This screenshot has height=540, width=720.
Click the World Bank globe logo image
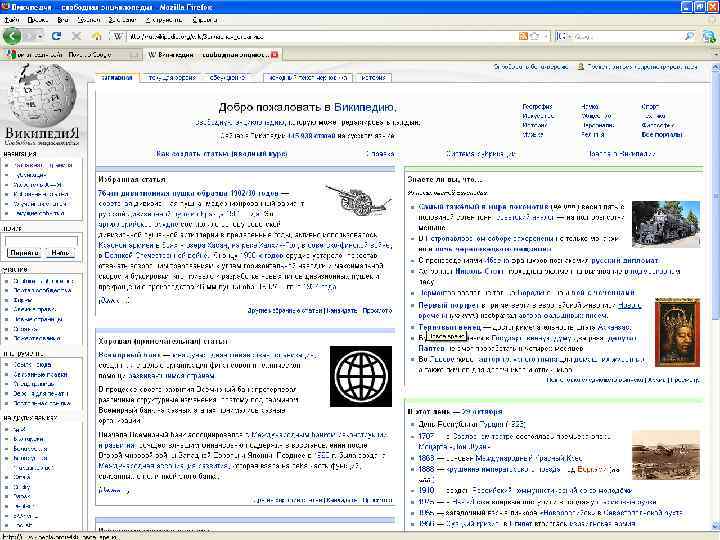tap(361, 377)
